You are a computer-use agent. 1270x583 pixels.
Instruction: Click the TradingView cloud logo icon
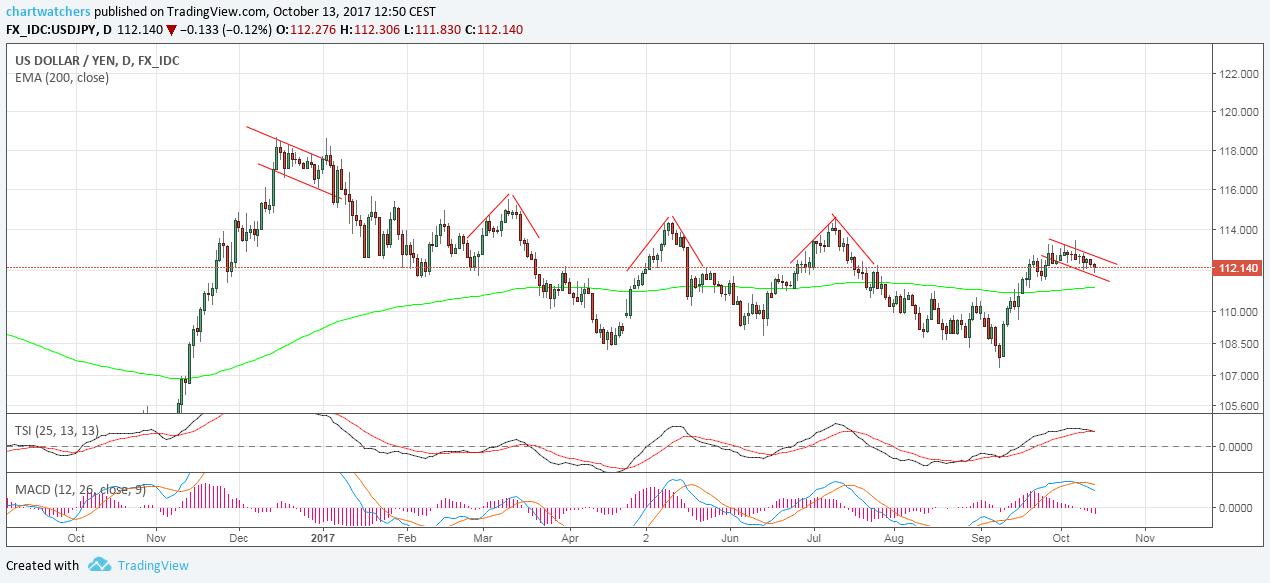click(99, 565)
